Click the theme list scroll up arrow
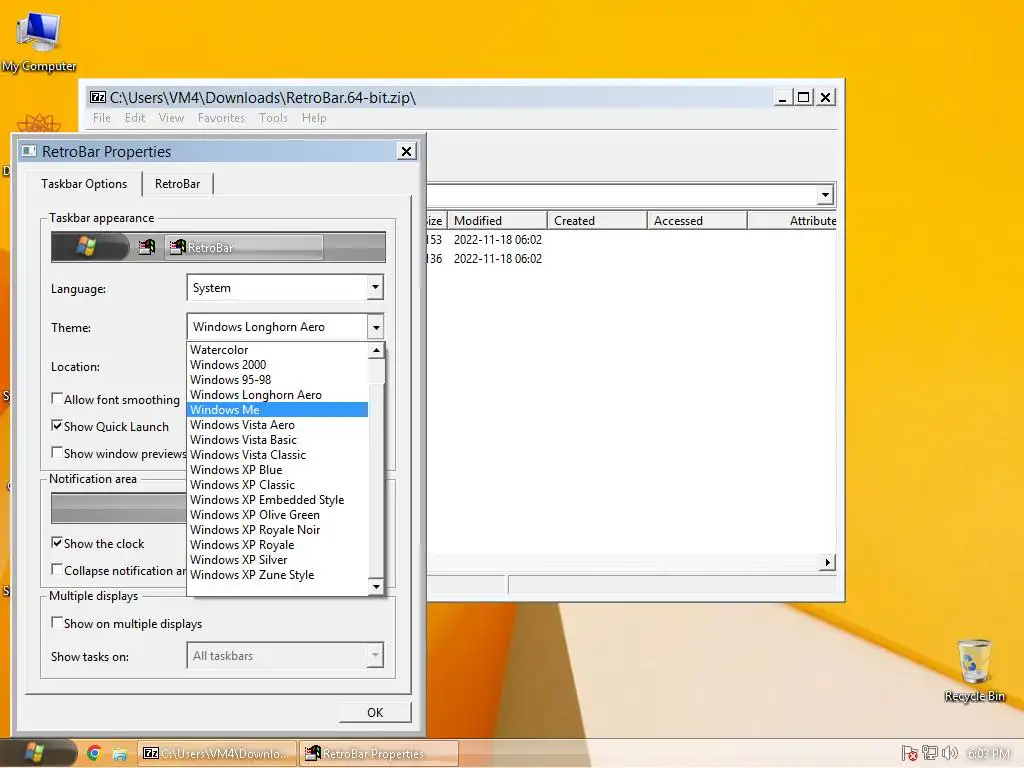The image size is (1024, 768). click(376, 351)
